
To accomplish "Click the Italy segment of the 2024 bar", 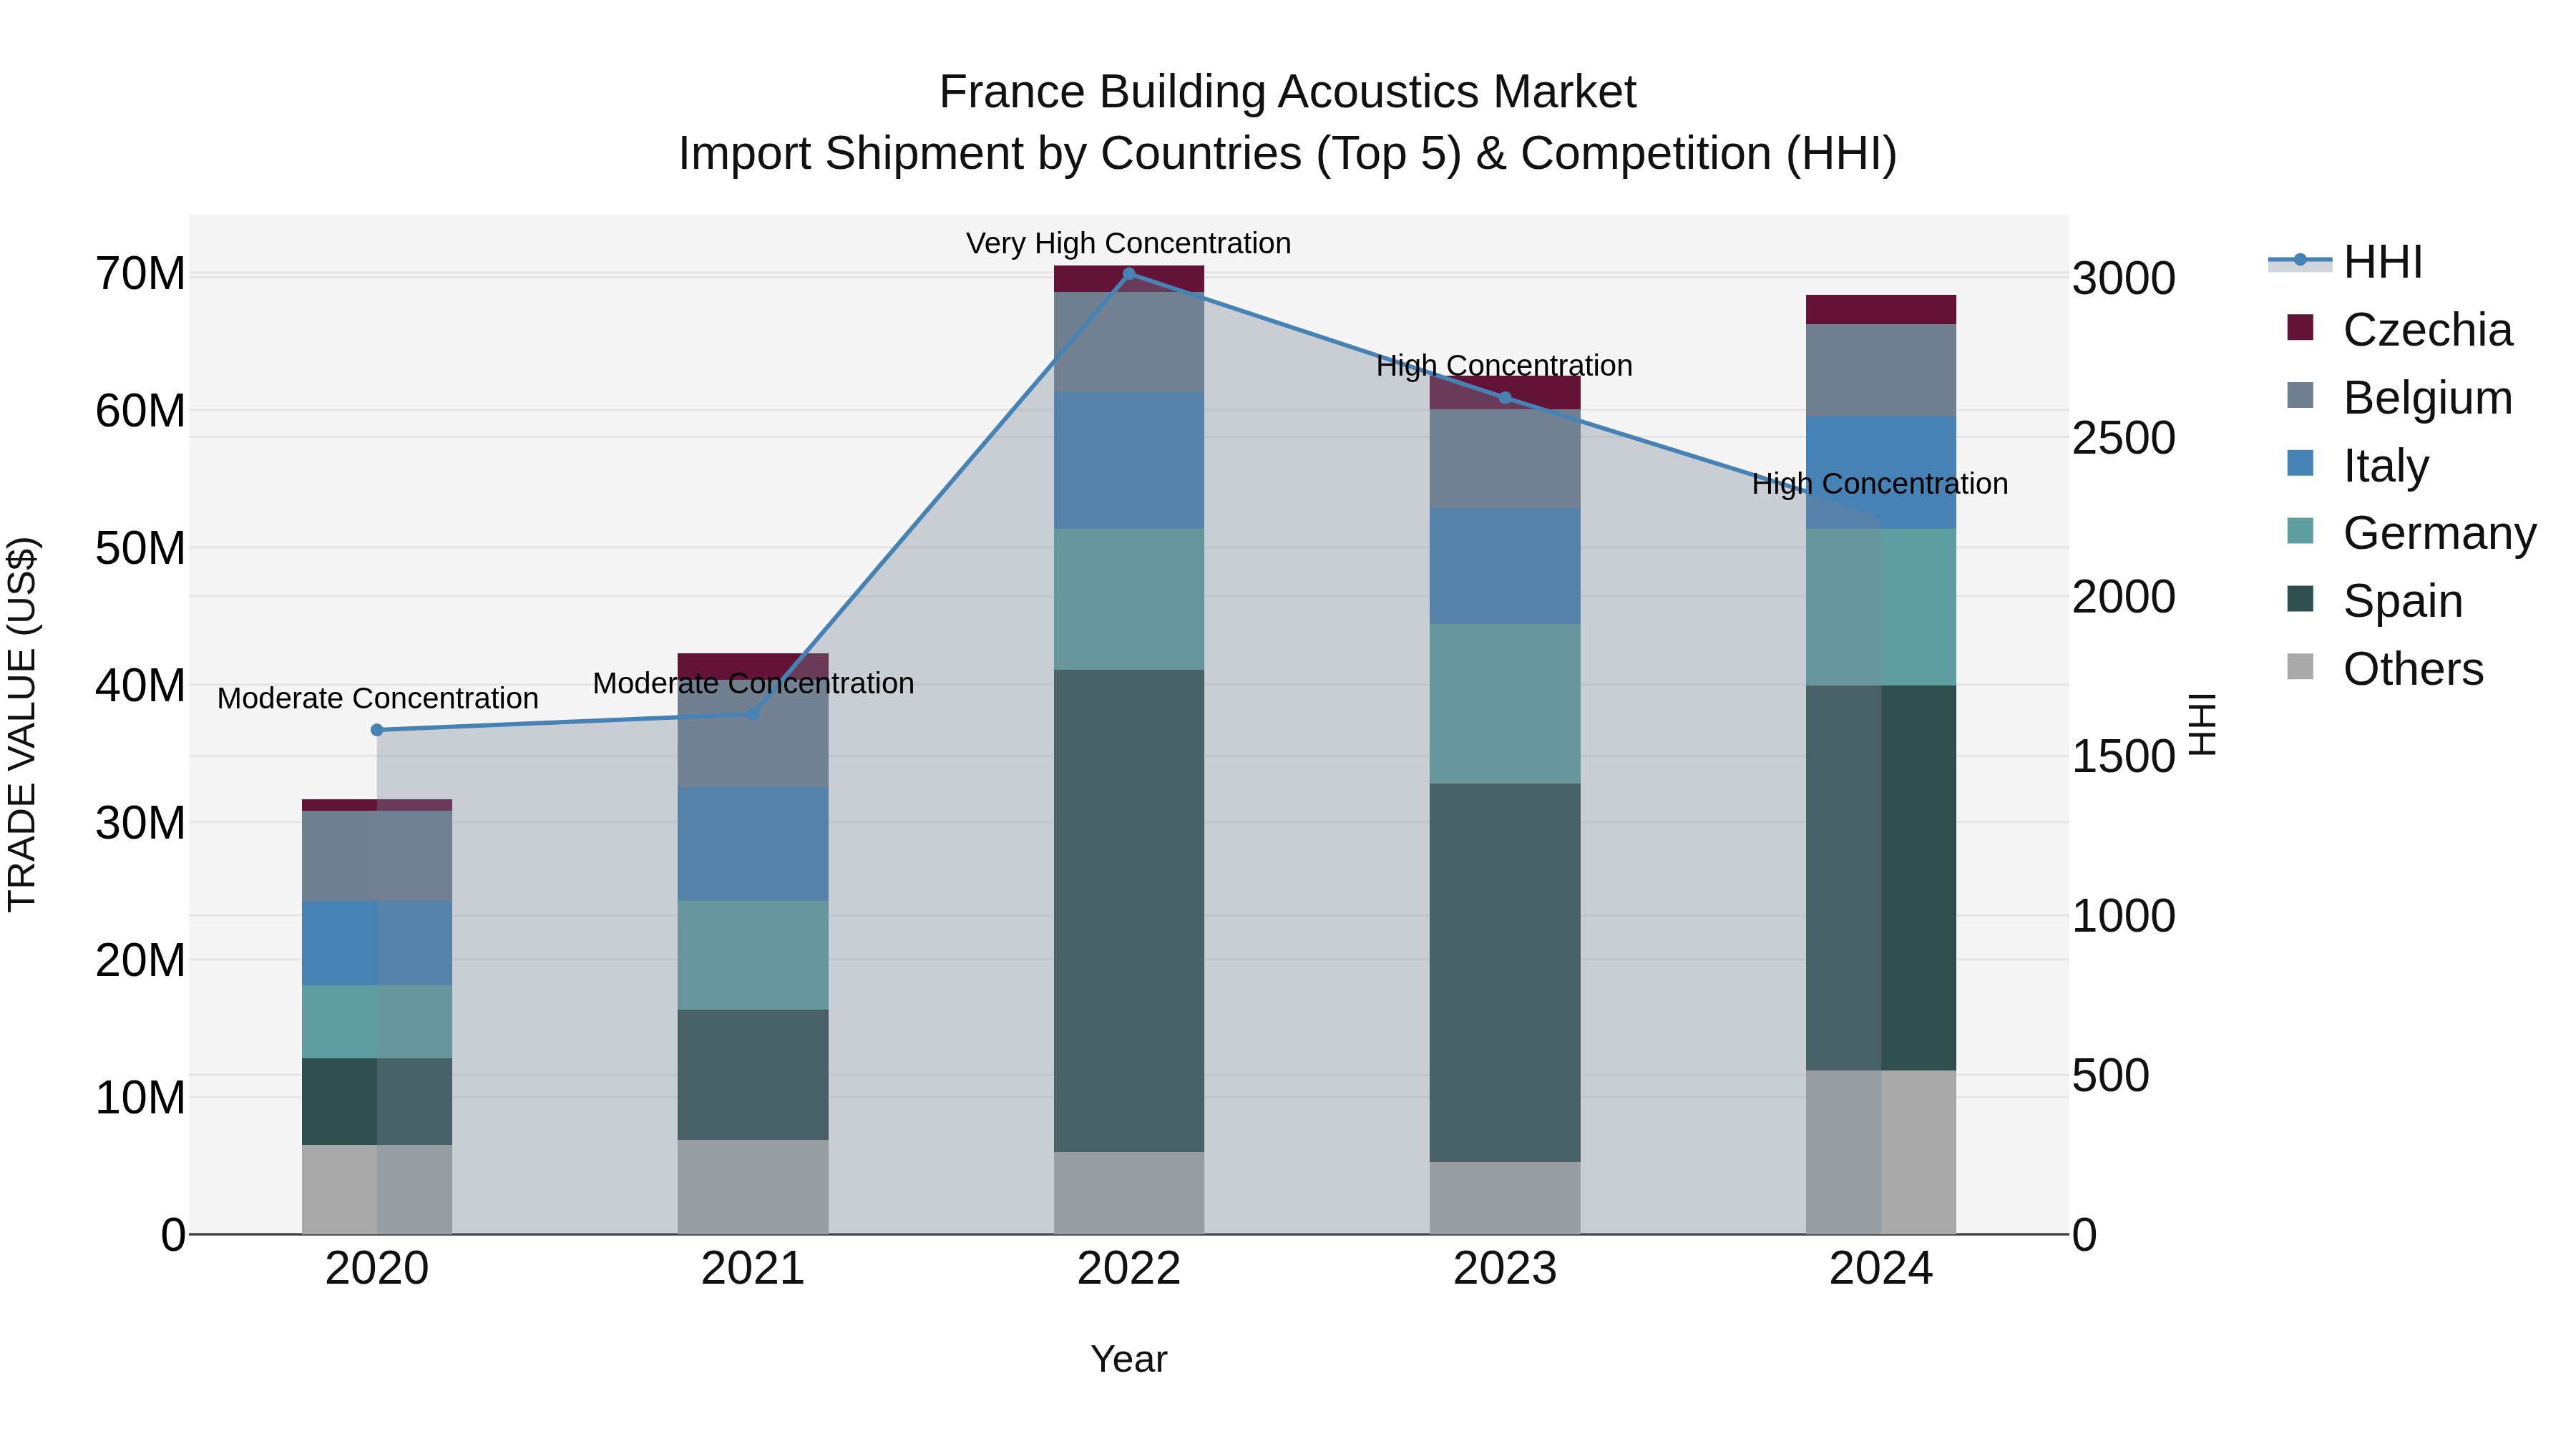I will click(x=1881, y=473).
